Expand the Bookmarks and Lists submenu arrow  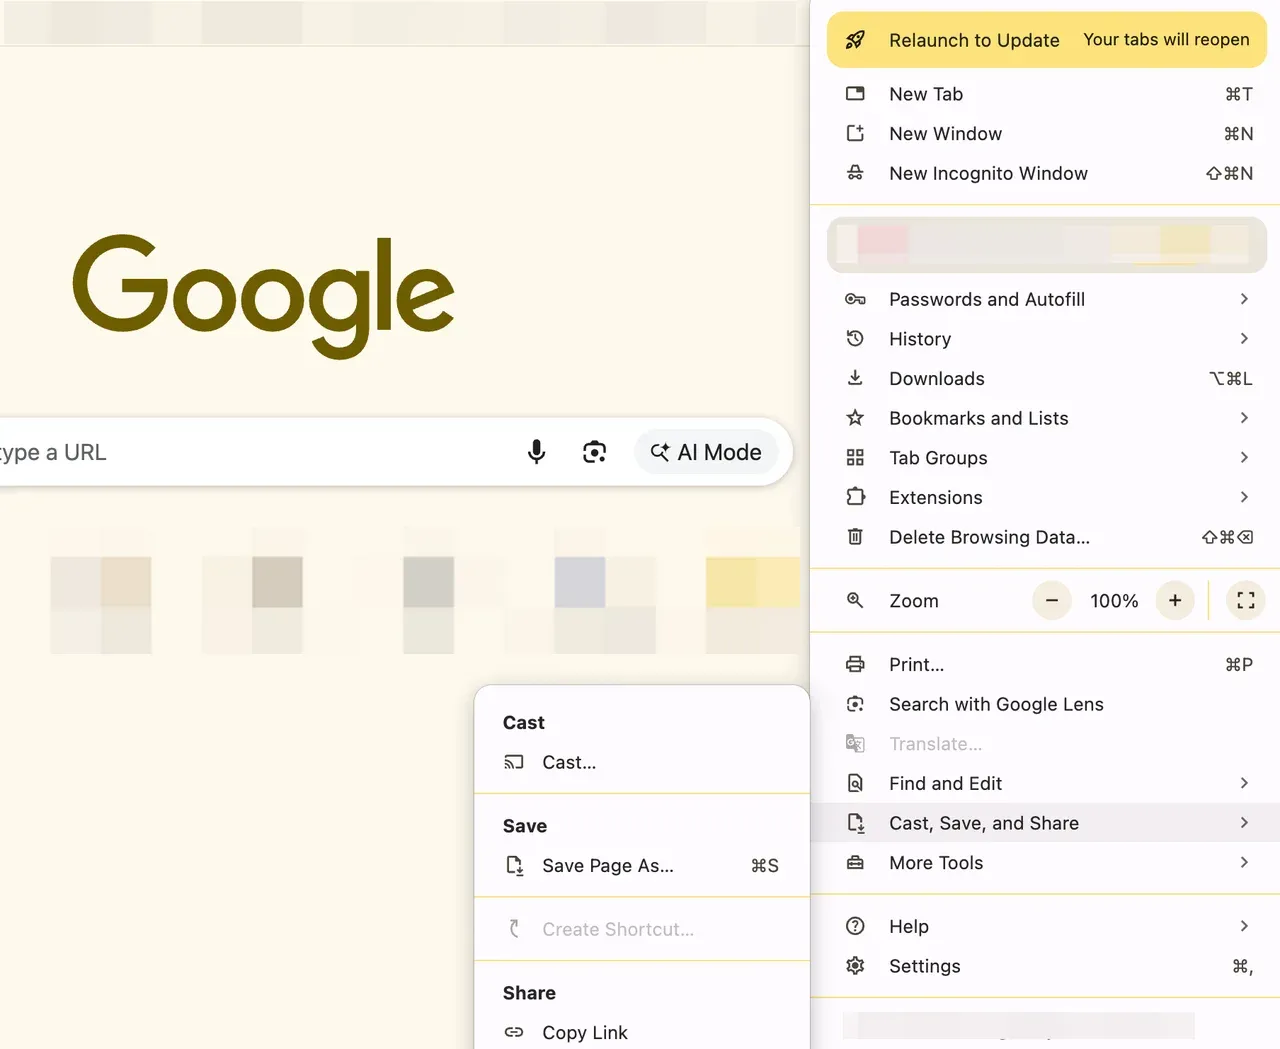[1244, 418]
